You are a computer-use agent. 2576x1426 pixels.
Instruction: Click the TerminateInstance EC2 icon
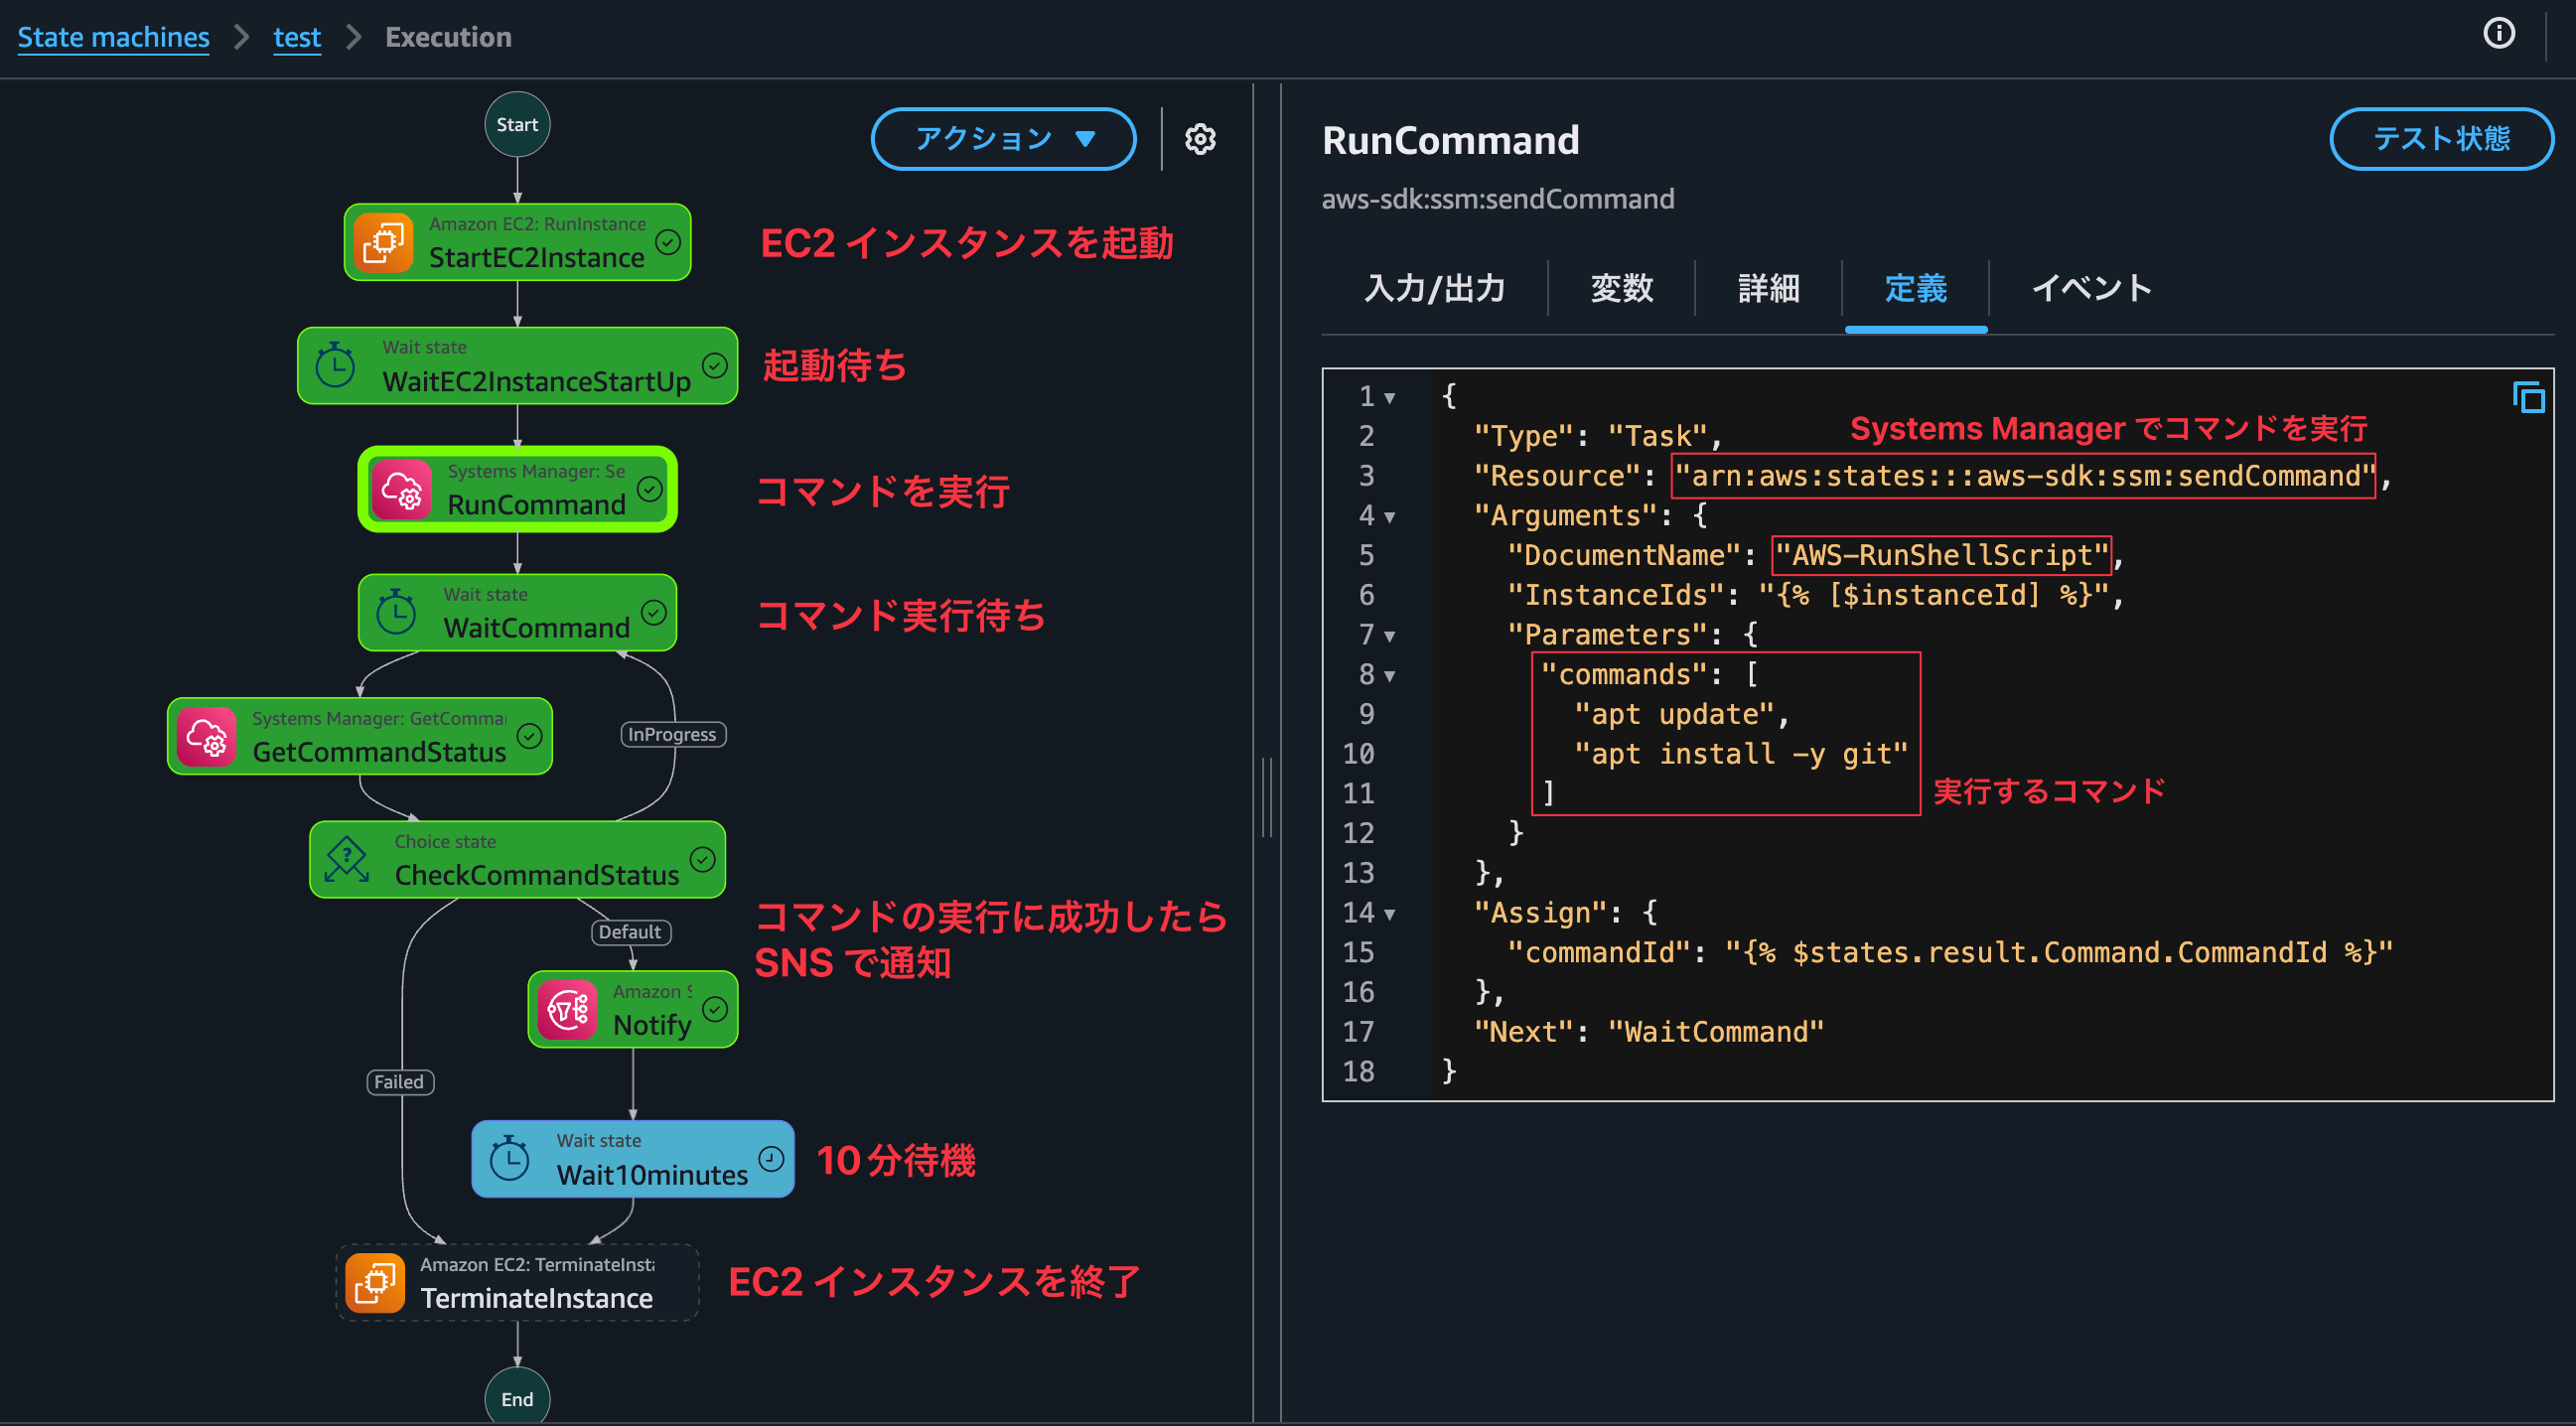click(375, 1282)
